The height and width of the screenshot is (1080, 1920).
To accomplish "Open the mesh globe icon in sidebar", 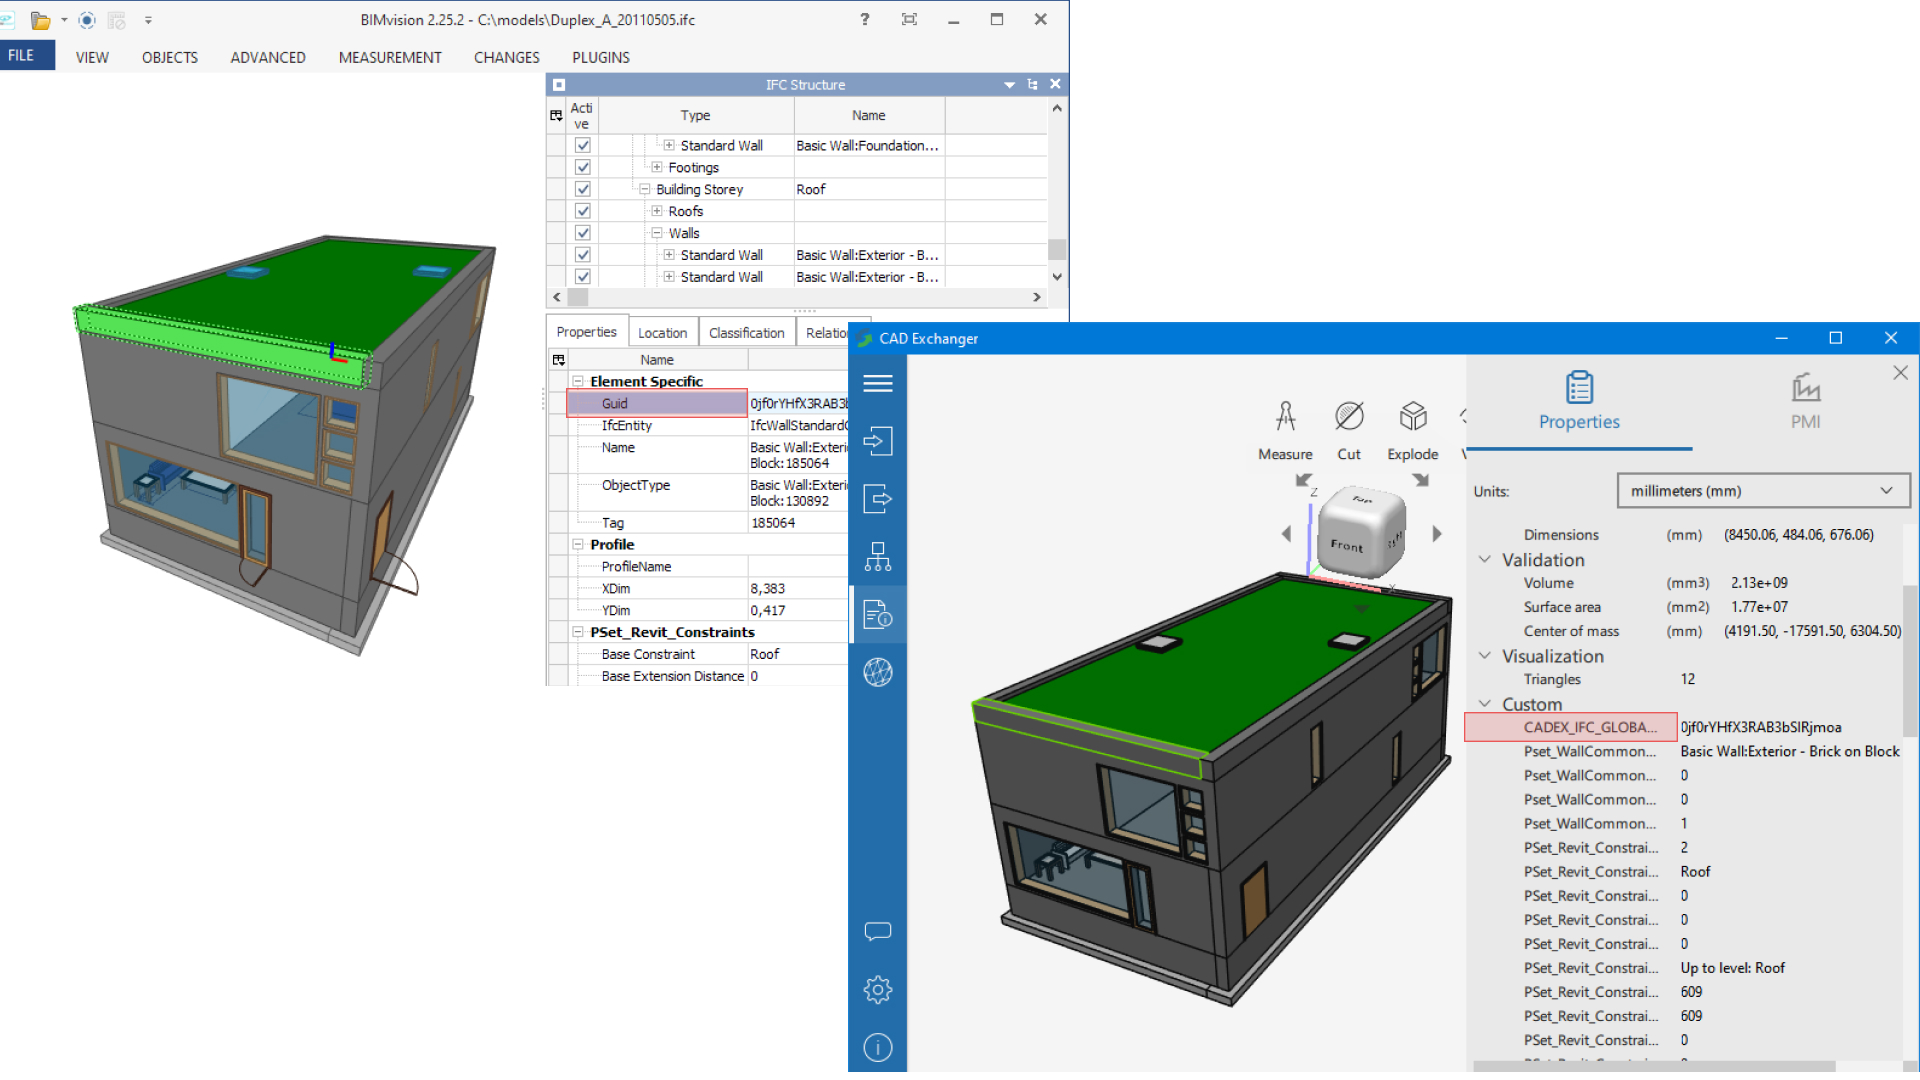I will [878, 672].
